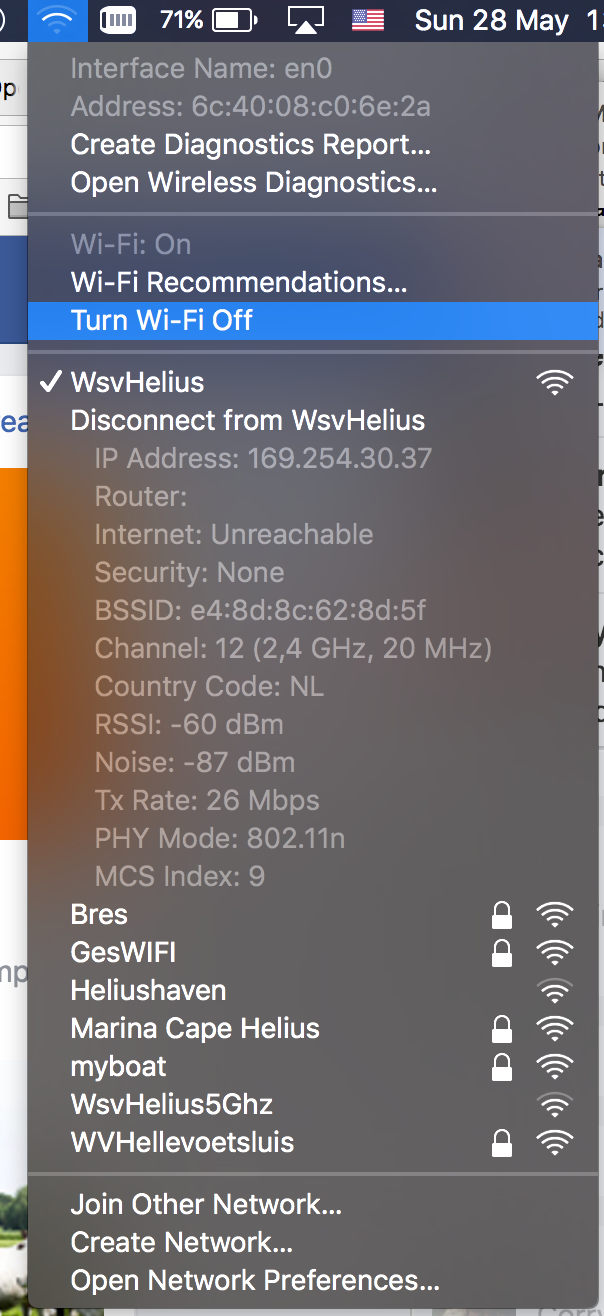This screenshot has height=1316, width=604.
Task: Create a Diagnostics Report
Action: (250, 144)
